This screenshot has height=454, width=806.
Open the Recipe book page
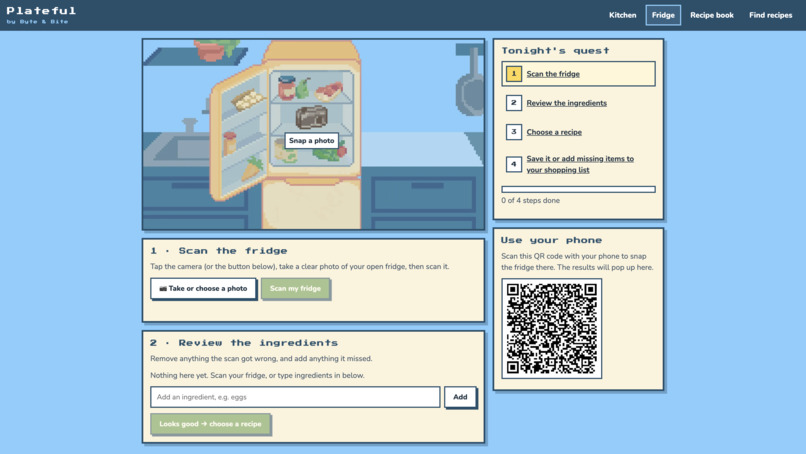pos(711,15)
